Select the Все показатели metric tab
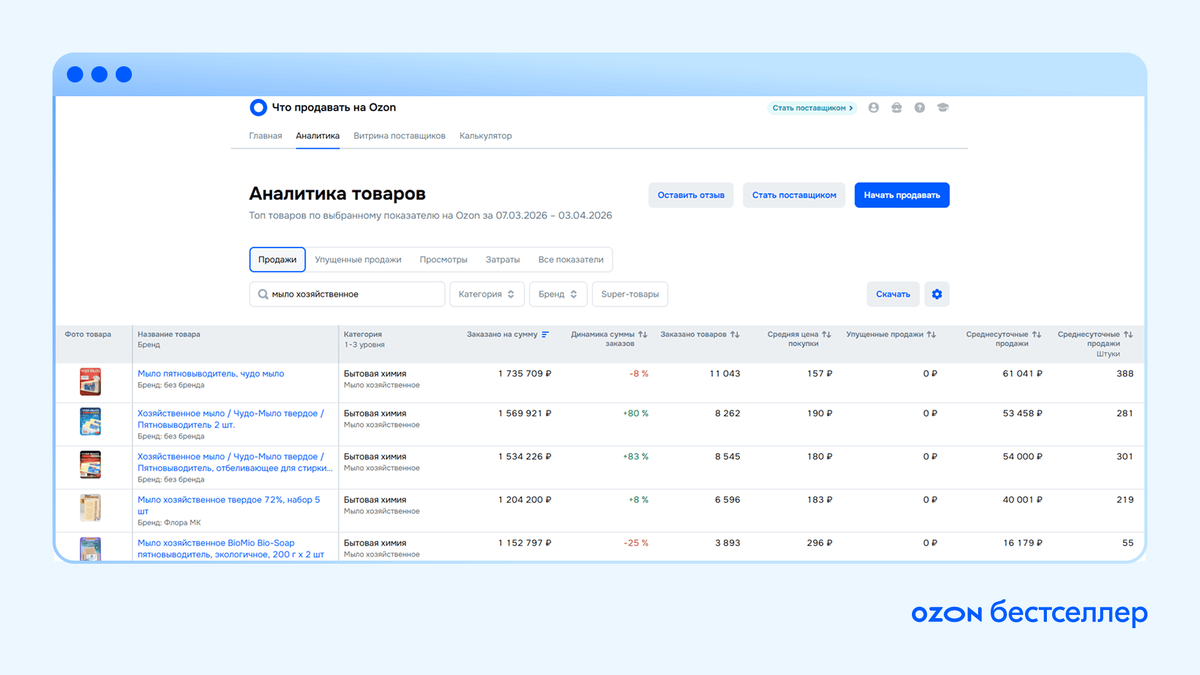The image size is (1200, 675). point(570,259)
